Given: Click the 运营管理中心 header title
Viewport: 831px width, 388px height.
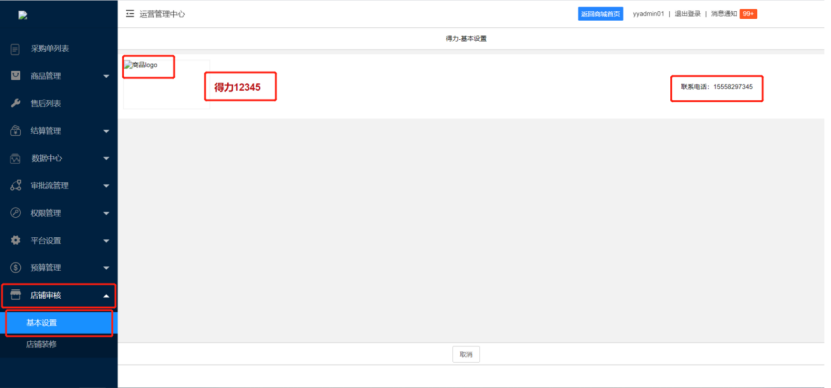Looking at the screenshot, I should click(x=162, y=14).
